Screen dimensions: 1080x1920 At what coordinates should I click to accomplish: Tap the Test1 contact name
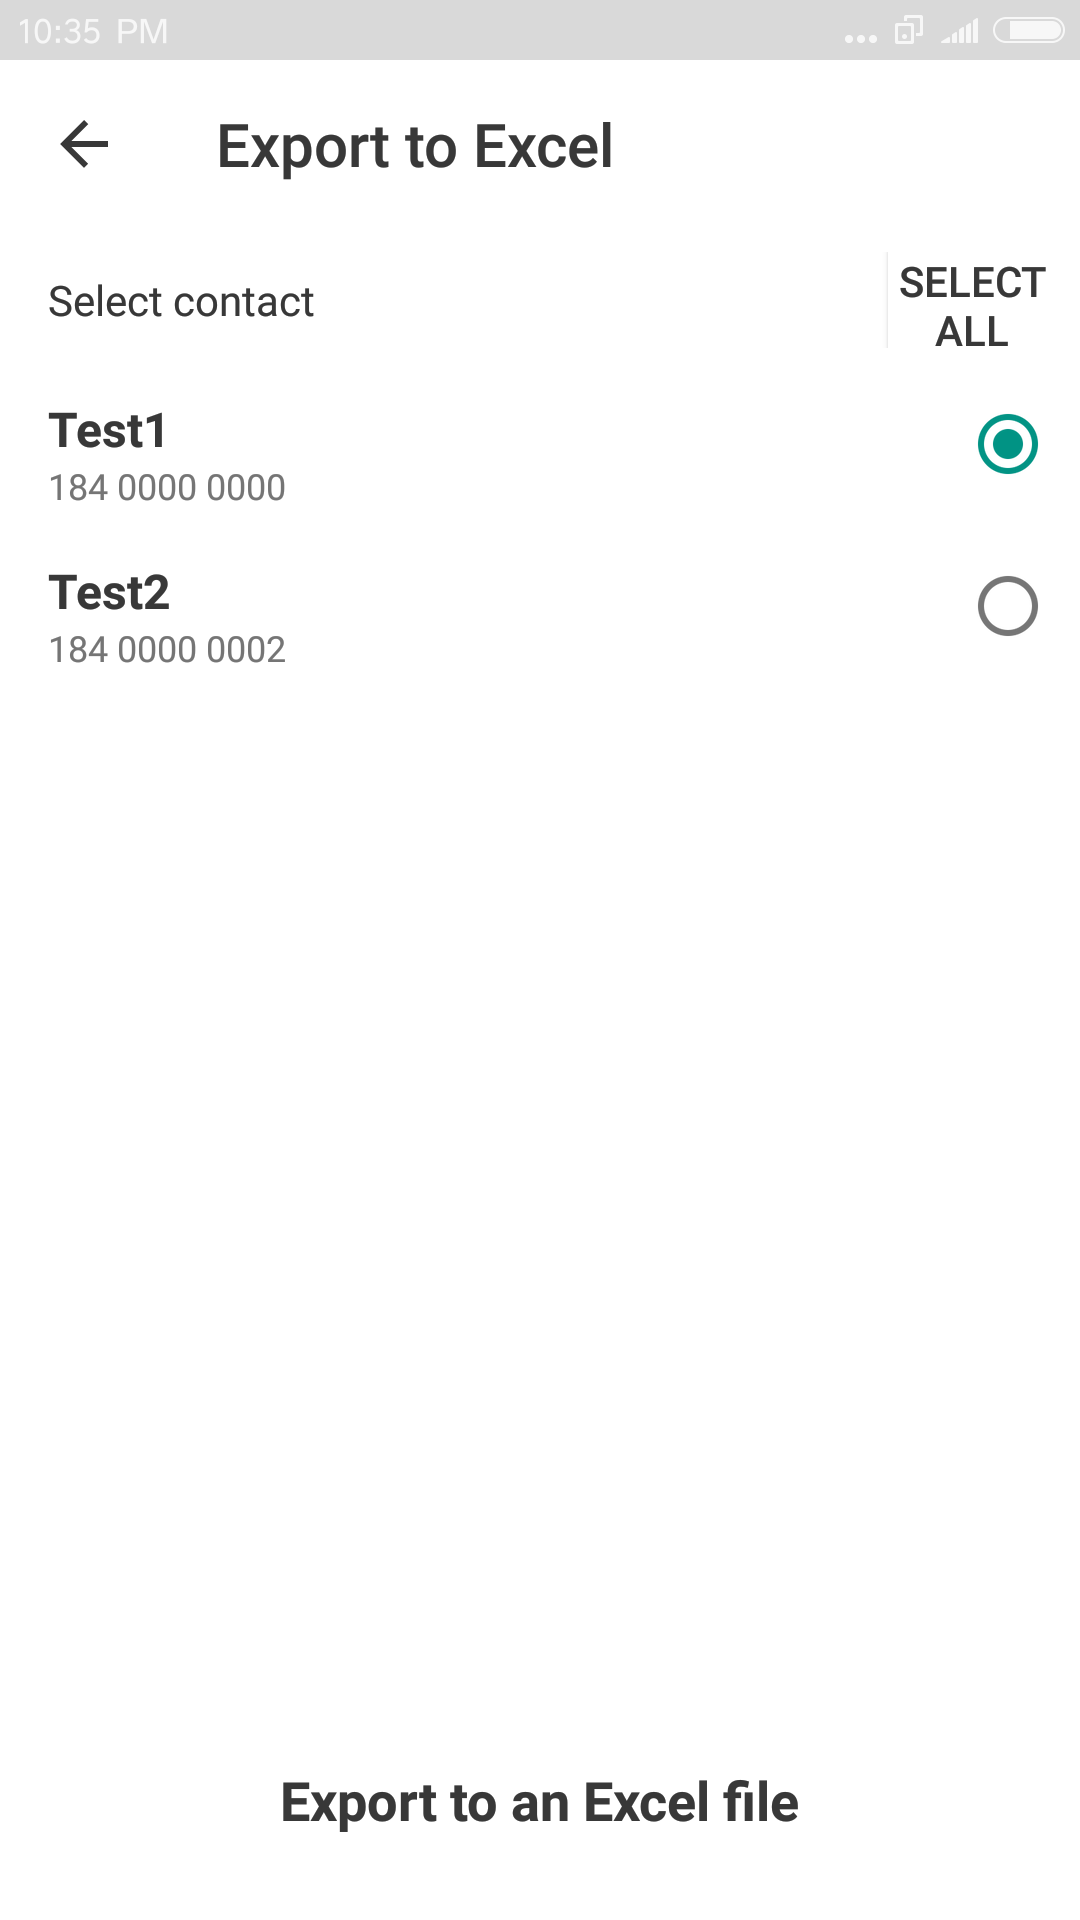[108, 431]
